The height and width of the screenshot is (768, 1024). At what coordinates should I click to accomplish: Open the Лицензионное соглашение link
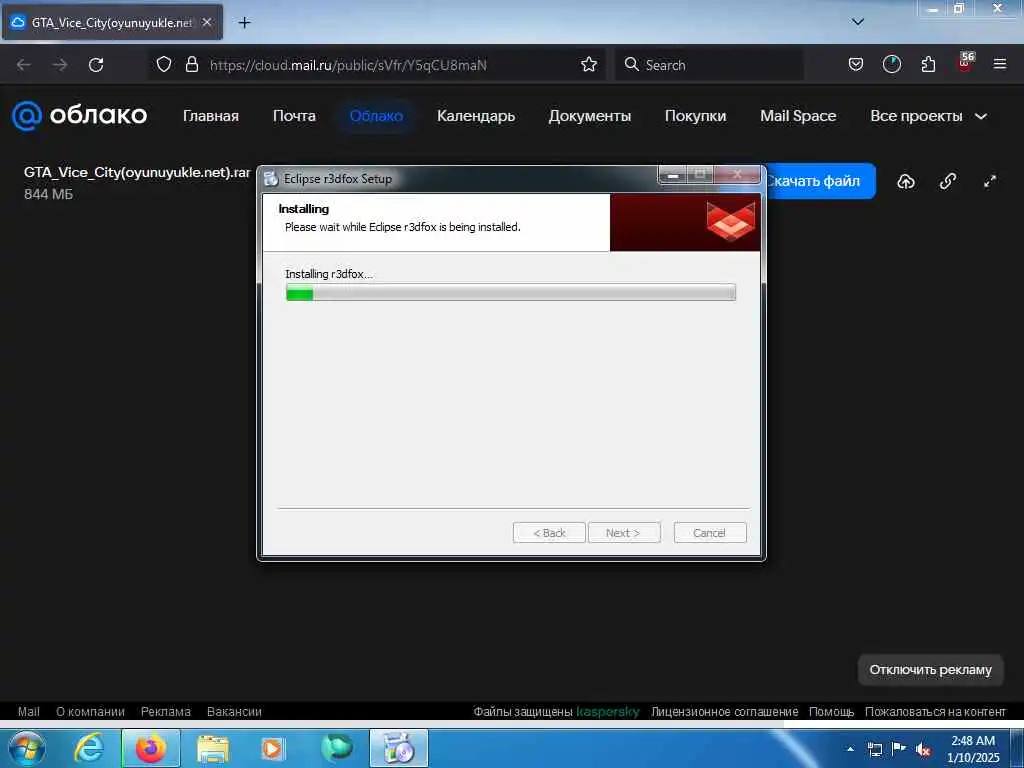[x=724, y=711]
